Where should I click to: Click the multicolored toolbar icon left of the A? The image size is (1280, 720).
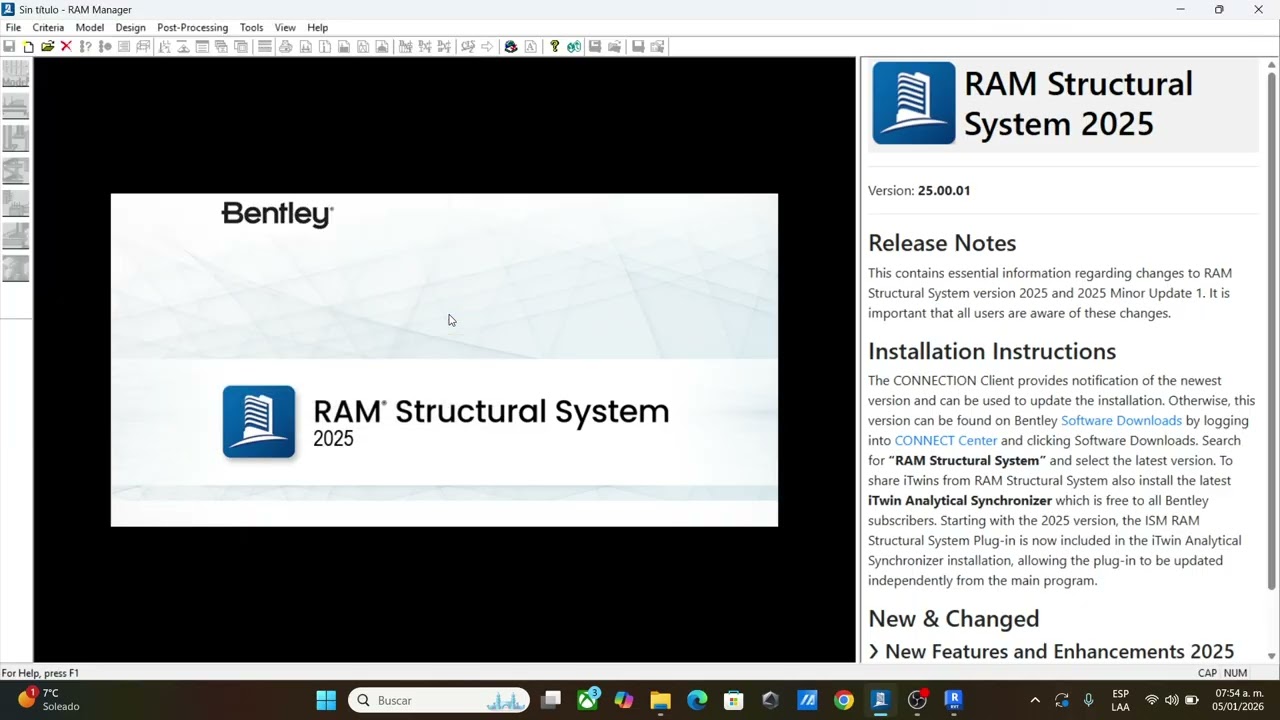tap(511, 47)
